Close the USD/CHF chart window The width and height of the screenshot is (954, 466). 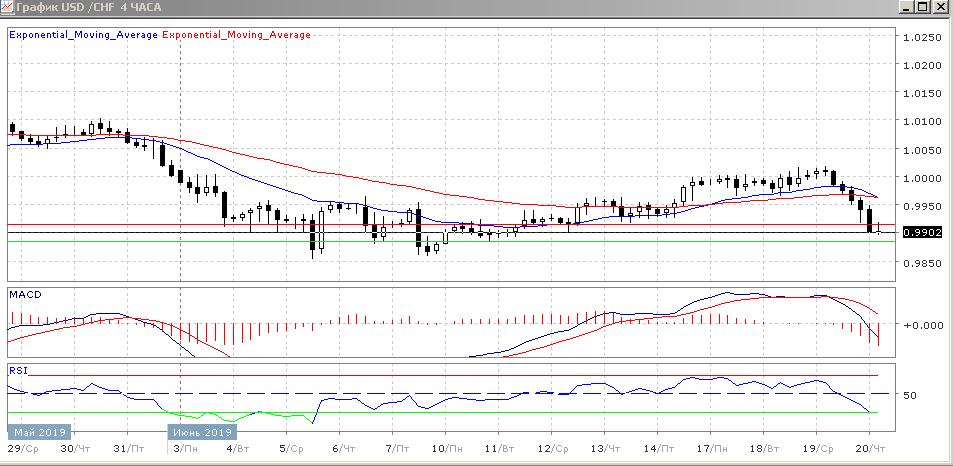click(x=941, y=7)
